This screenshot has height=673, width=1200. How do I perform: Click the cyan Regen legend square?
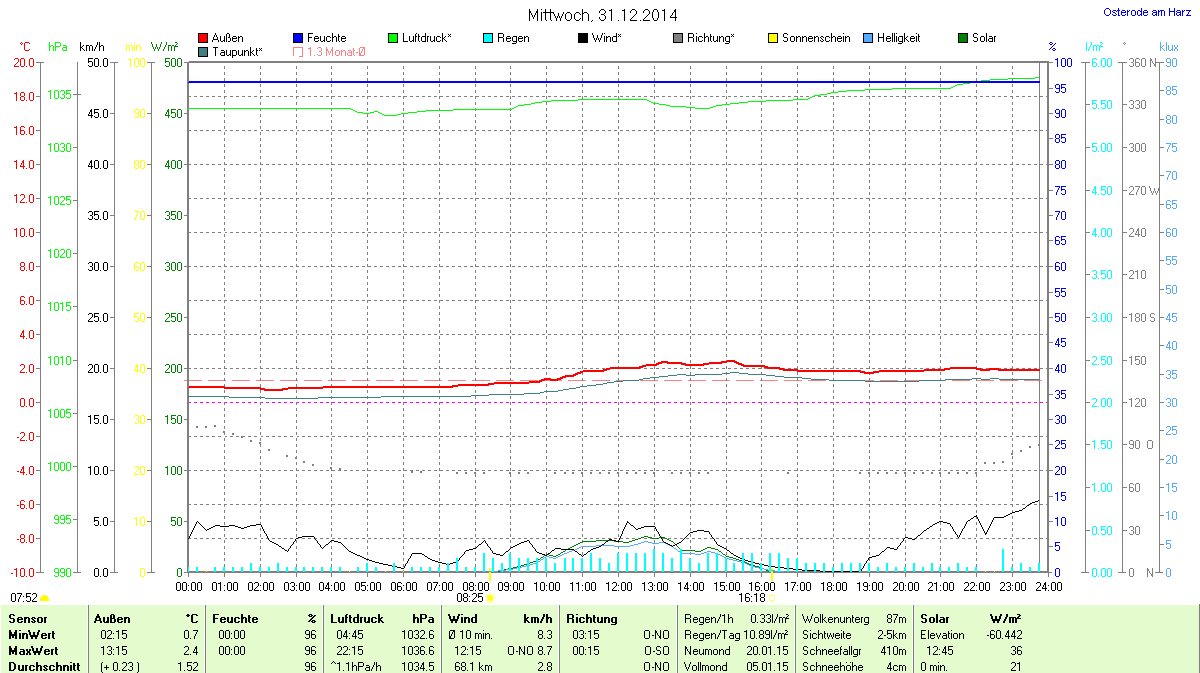tap(488, 38)
